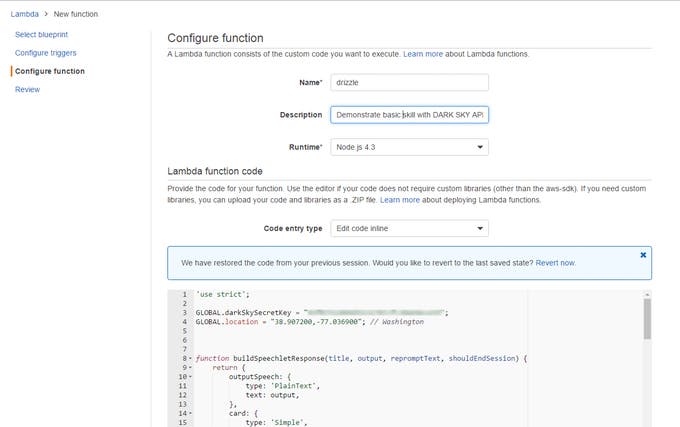This screenshot has height=427, width=680.
Task: Focus the Description text field
Action: pyautogui.click(x=409, y=115)
